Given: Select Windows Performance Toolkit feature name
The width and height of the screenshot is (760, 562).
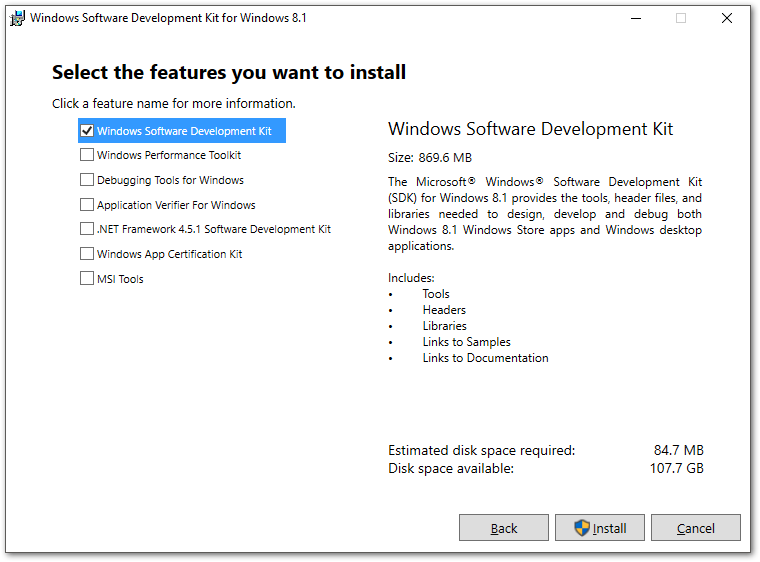Looking at the screenshot, I should coord(169,155).
